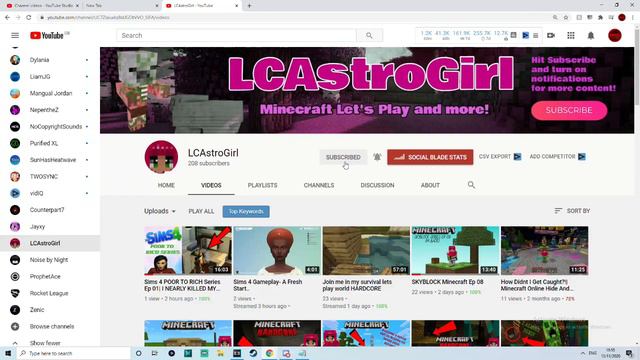
Task: Click the vidIQ play icon in header
Action: coord(525,36)
